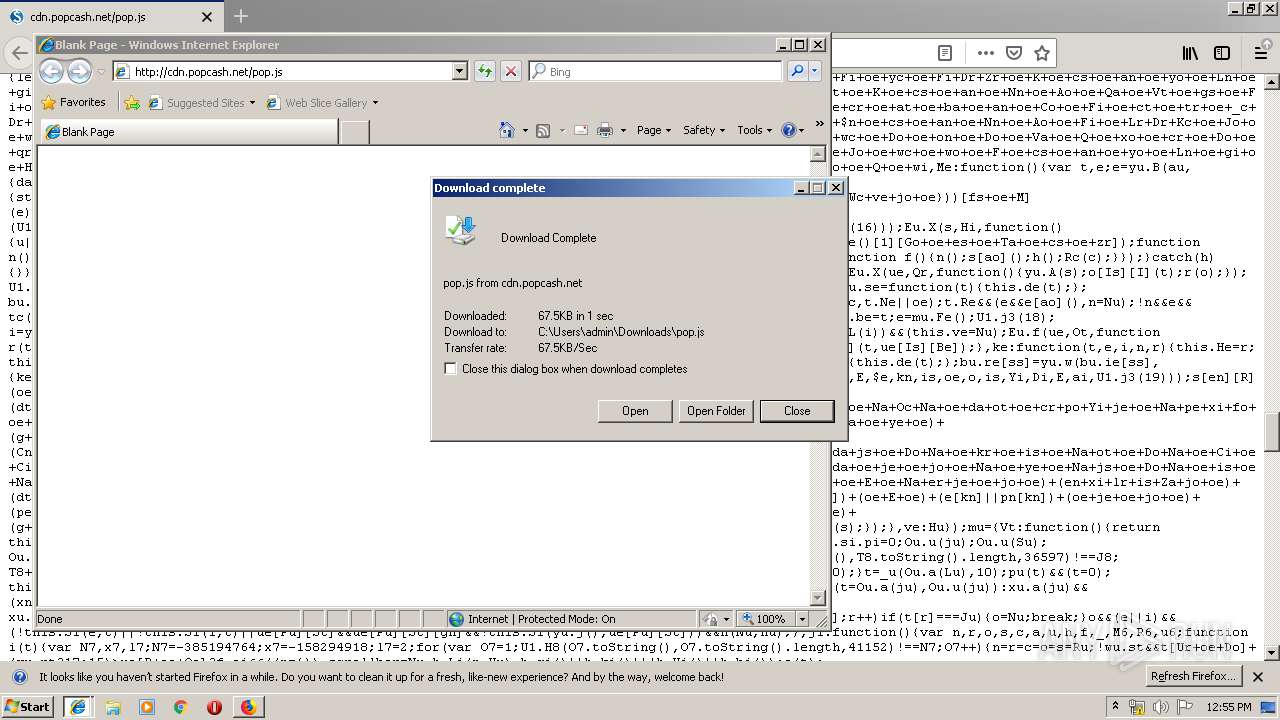The image size is (1280, 720).
Task: Expand Web Slice Gallery dropdown
Action: click(x=375, y=102)
